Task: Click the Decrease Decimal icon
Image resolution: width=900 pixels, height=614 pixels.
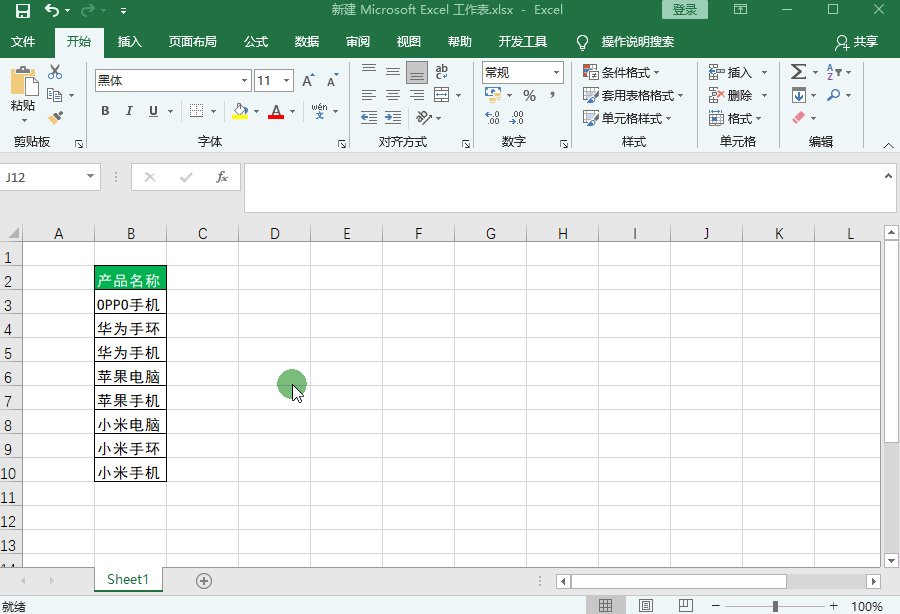Action: [516, 118]
